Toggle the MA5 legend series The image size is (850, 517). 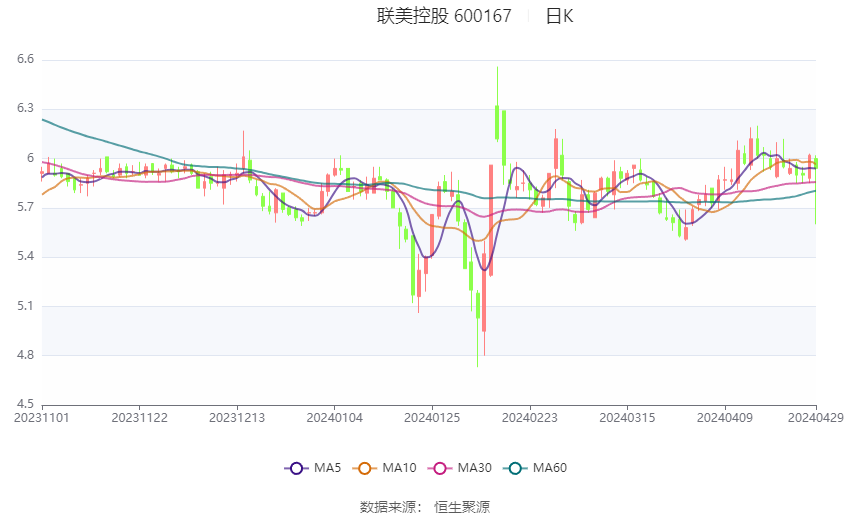point(313,468)
